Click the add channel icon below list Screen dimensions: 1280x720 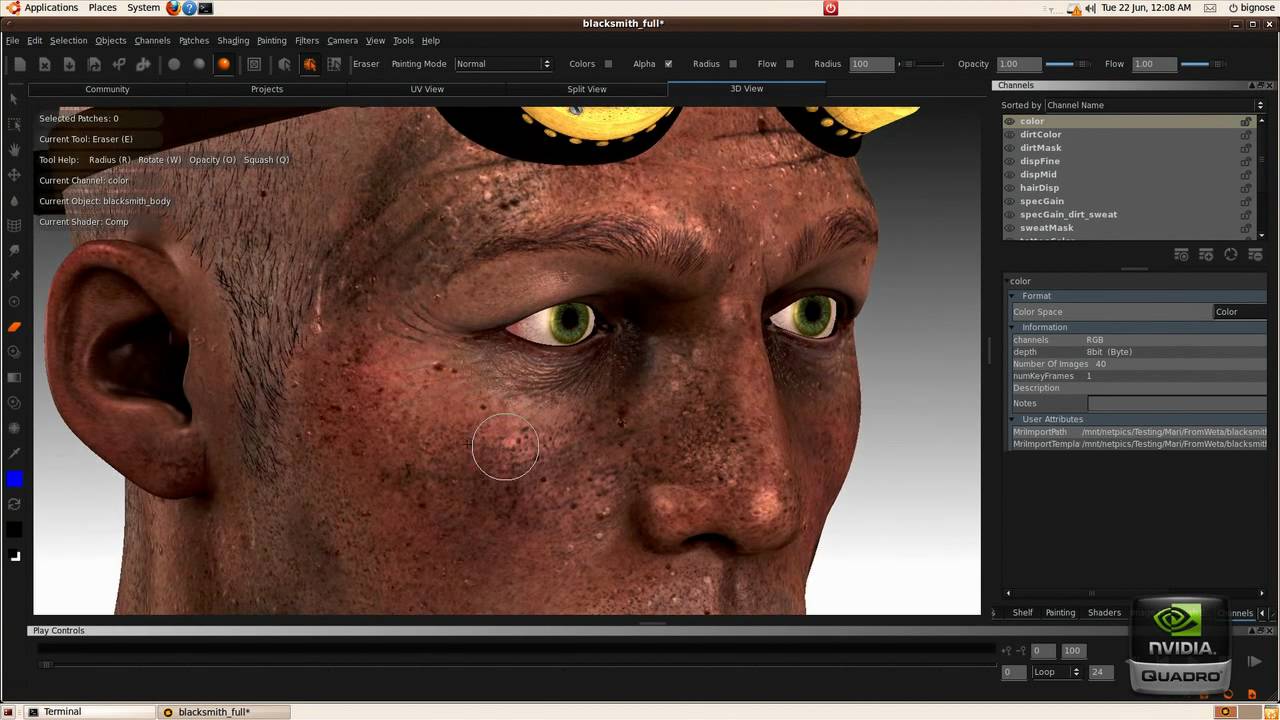[x=1206, y=256]
